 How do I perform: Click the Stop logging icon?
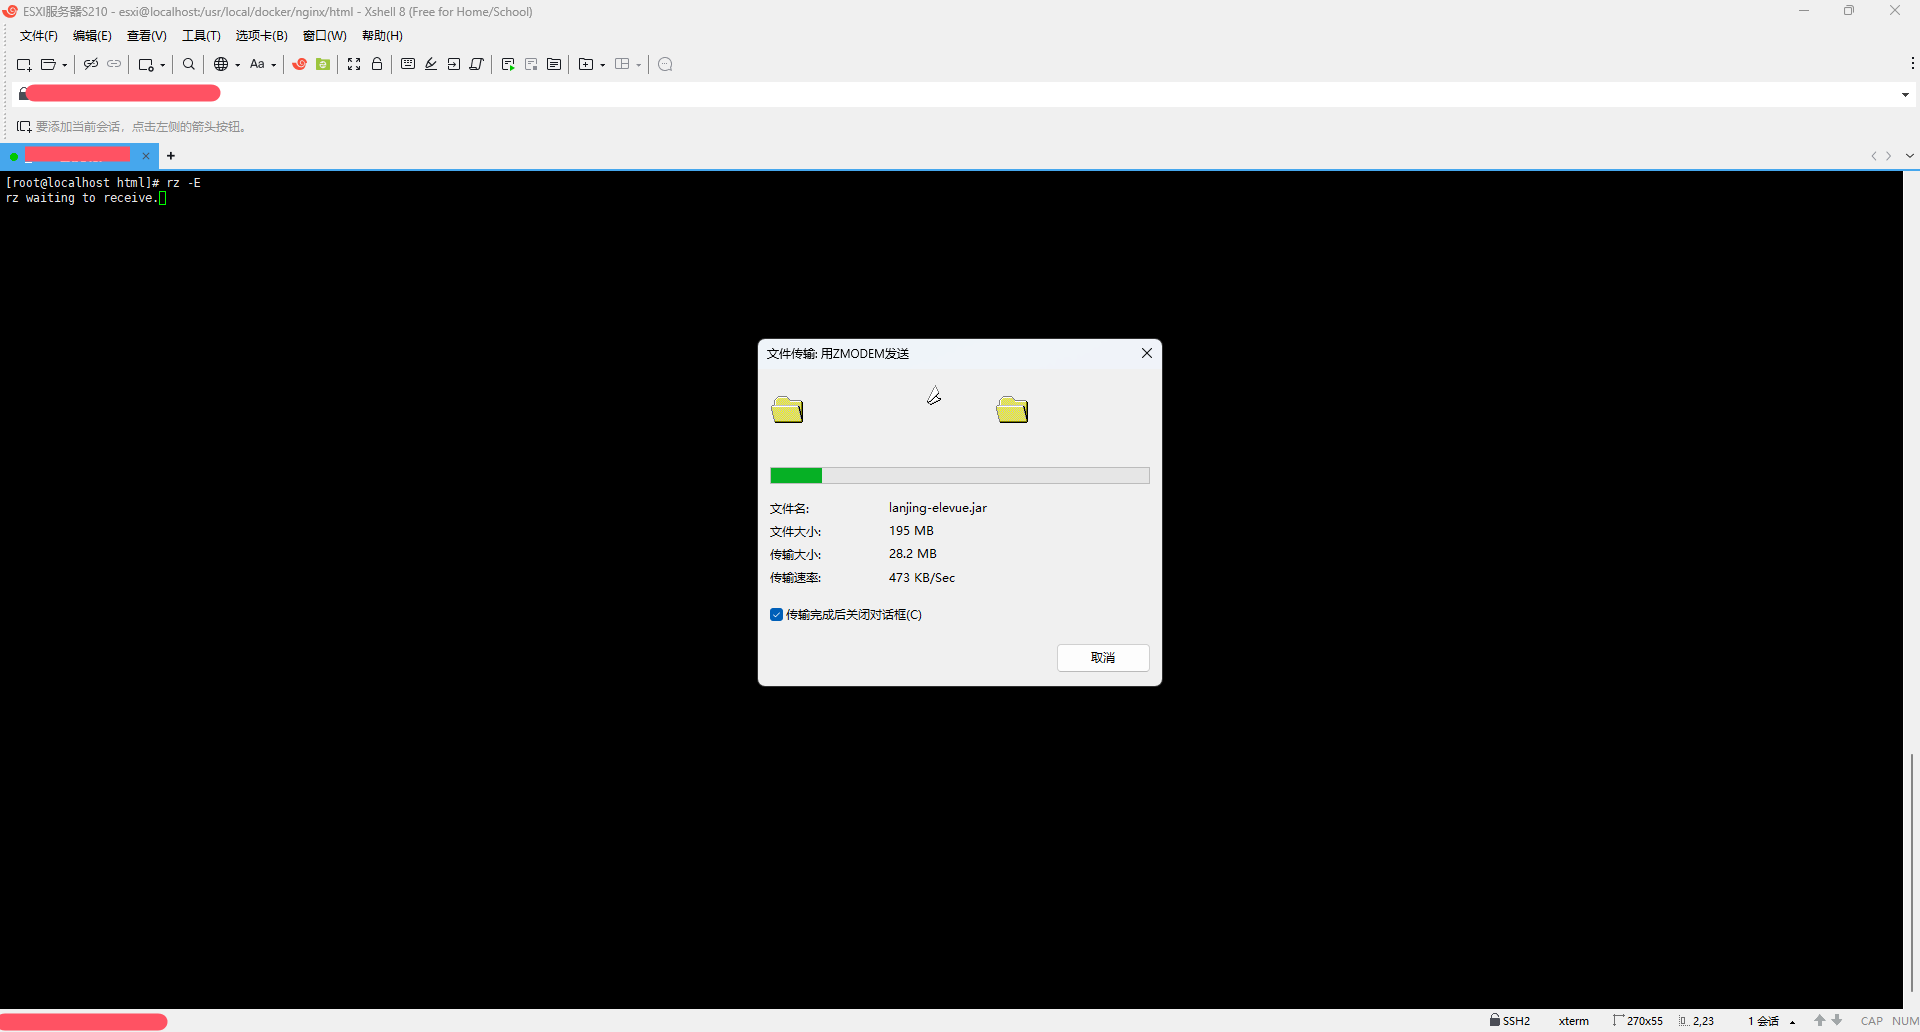click(x=531, y=64)
